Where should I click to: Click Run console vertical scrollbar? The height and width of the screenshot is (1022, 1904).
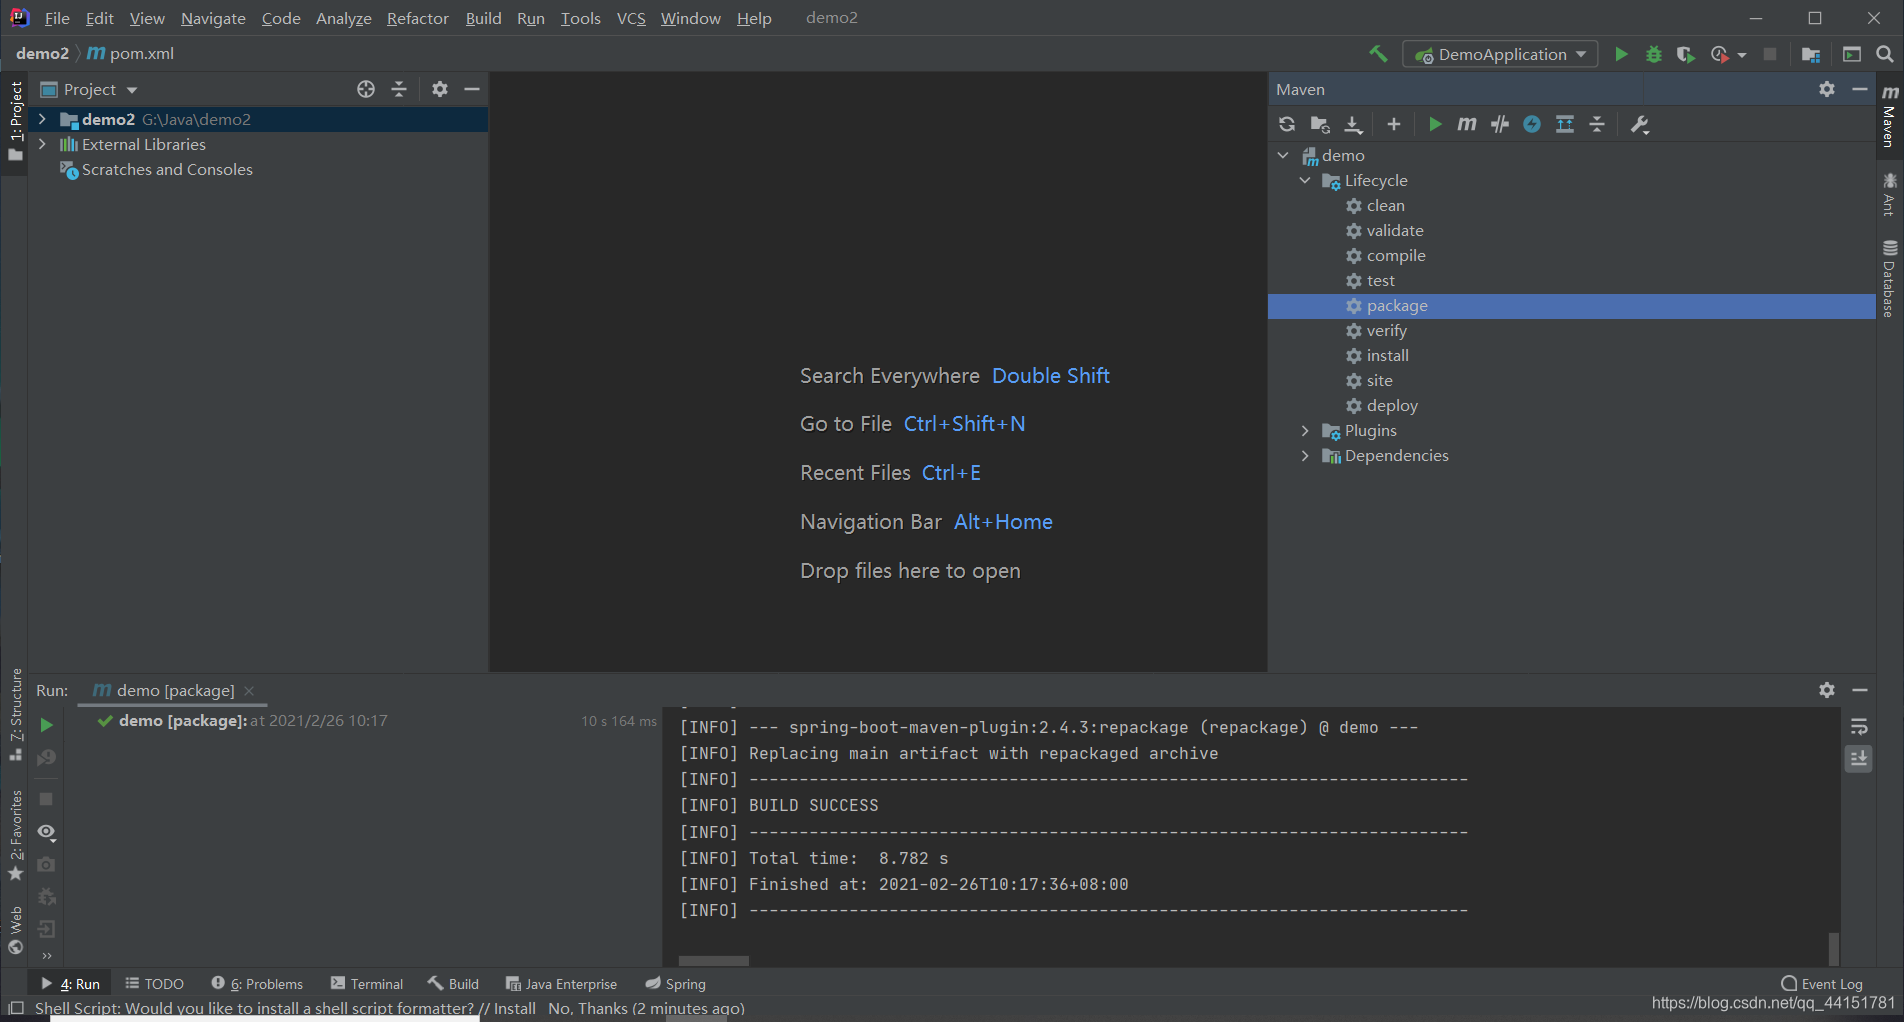coord(1833,947)
